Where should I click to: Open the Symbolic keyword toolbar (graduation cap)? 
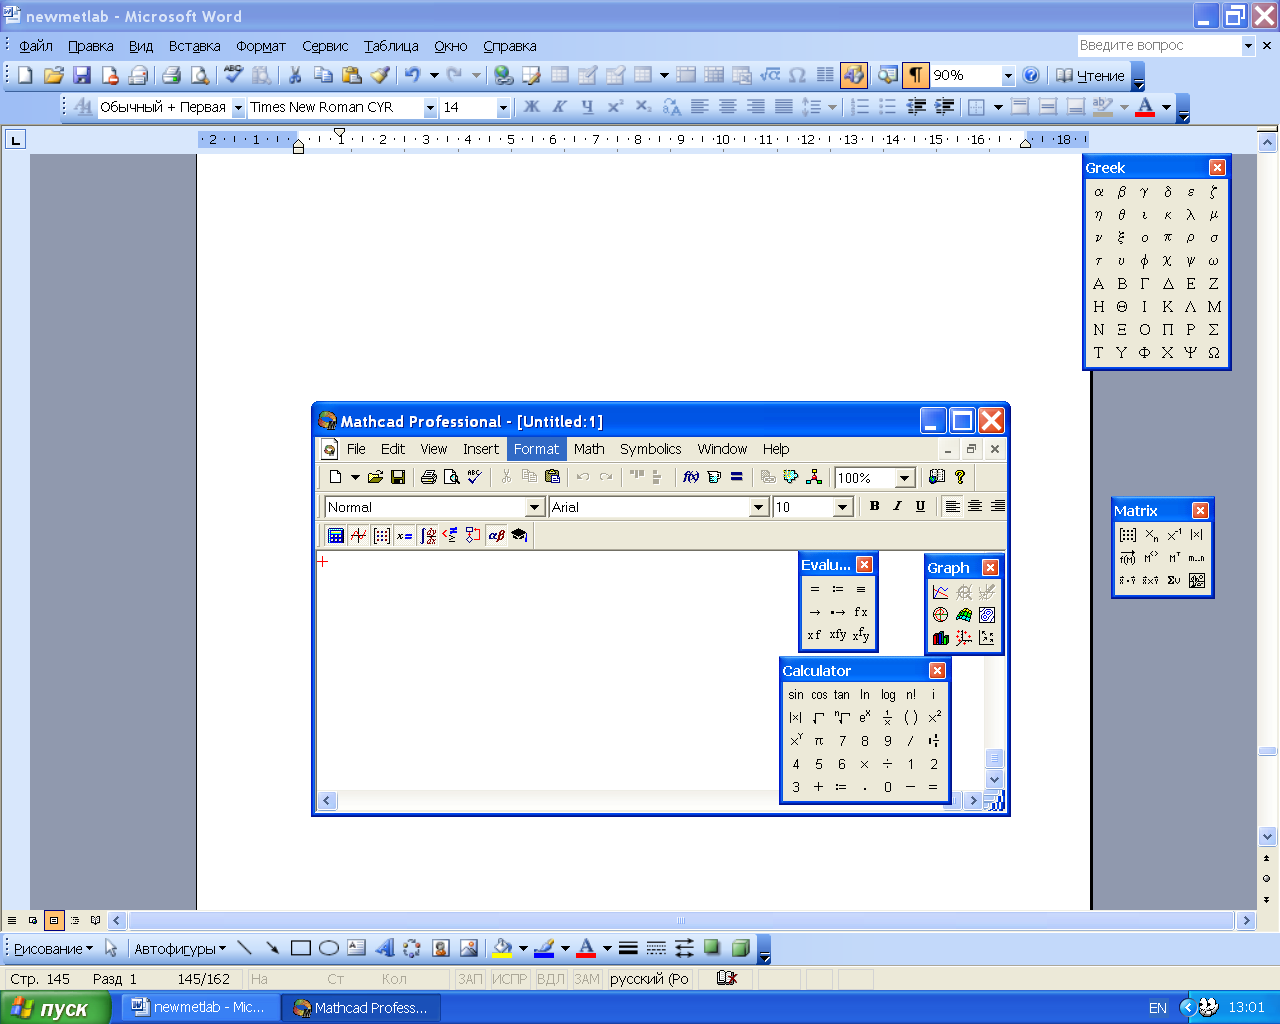(519, 535)
